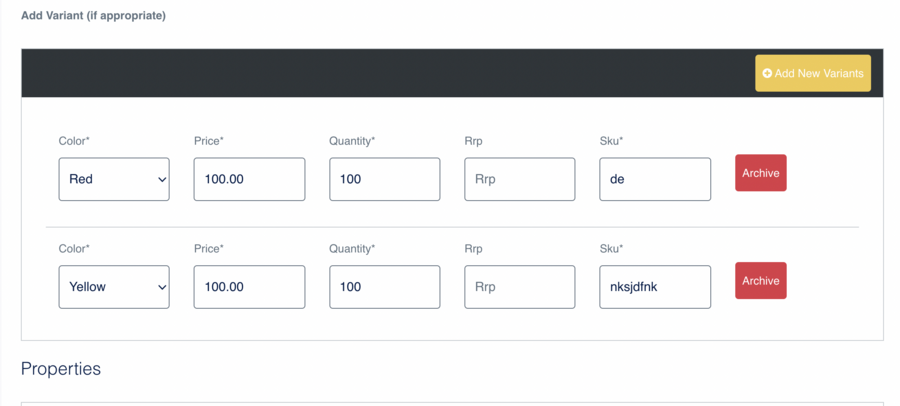This screenshot has height=406, width=900.
Task: Click the Price field of the Red variant
Action: pyautogui.click(x=250, y=179)
